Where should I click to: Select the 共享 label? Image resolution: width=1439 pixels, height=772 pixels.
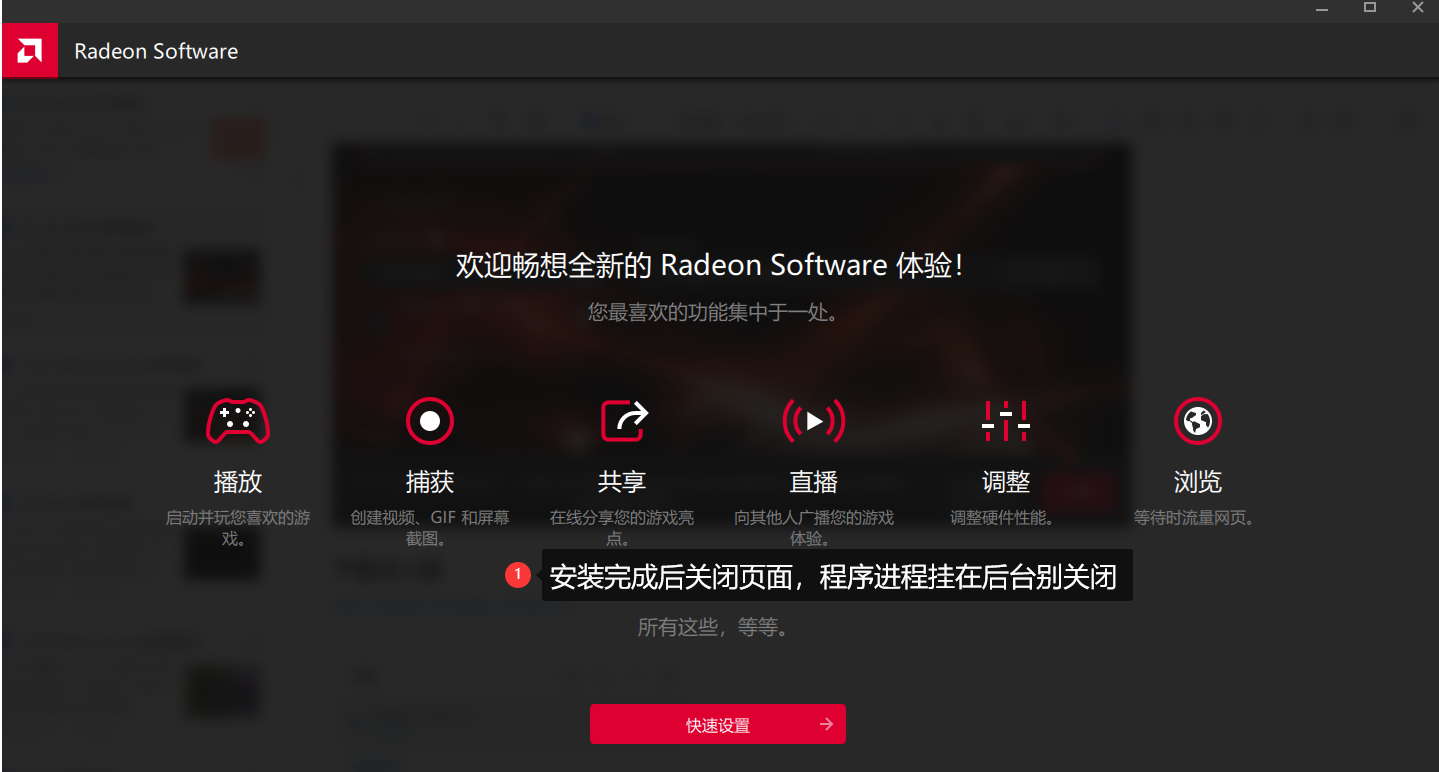622,482
